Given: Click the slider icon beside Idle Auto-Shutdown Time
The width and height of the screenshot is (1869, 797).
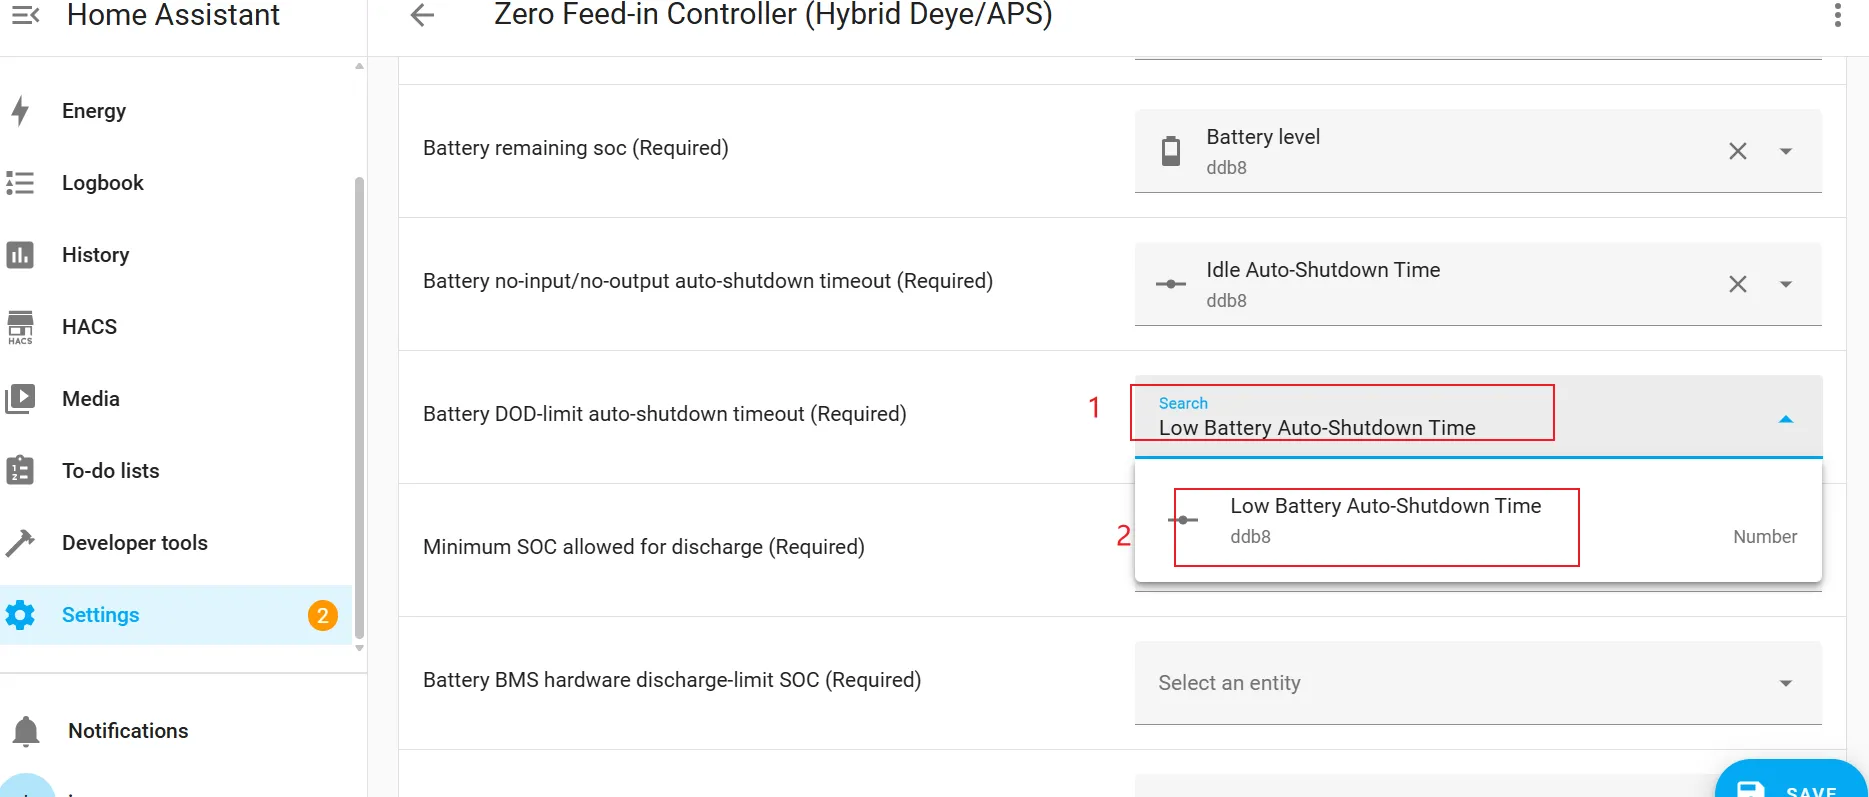Looking at the screenshot, I should tap(1171, 284).
